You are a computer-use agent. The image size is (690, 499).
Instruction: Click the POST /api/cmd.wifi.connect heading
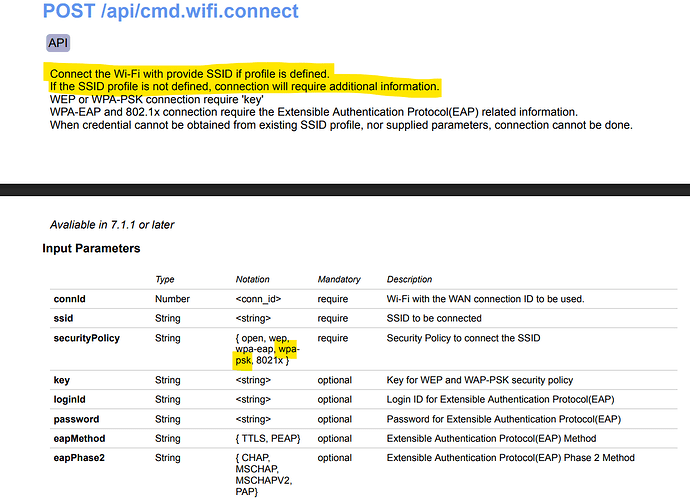170,12
